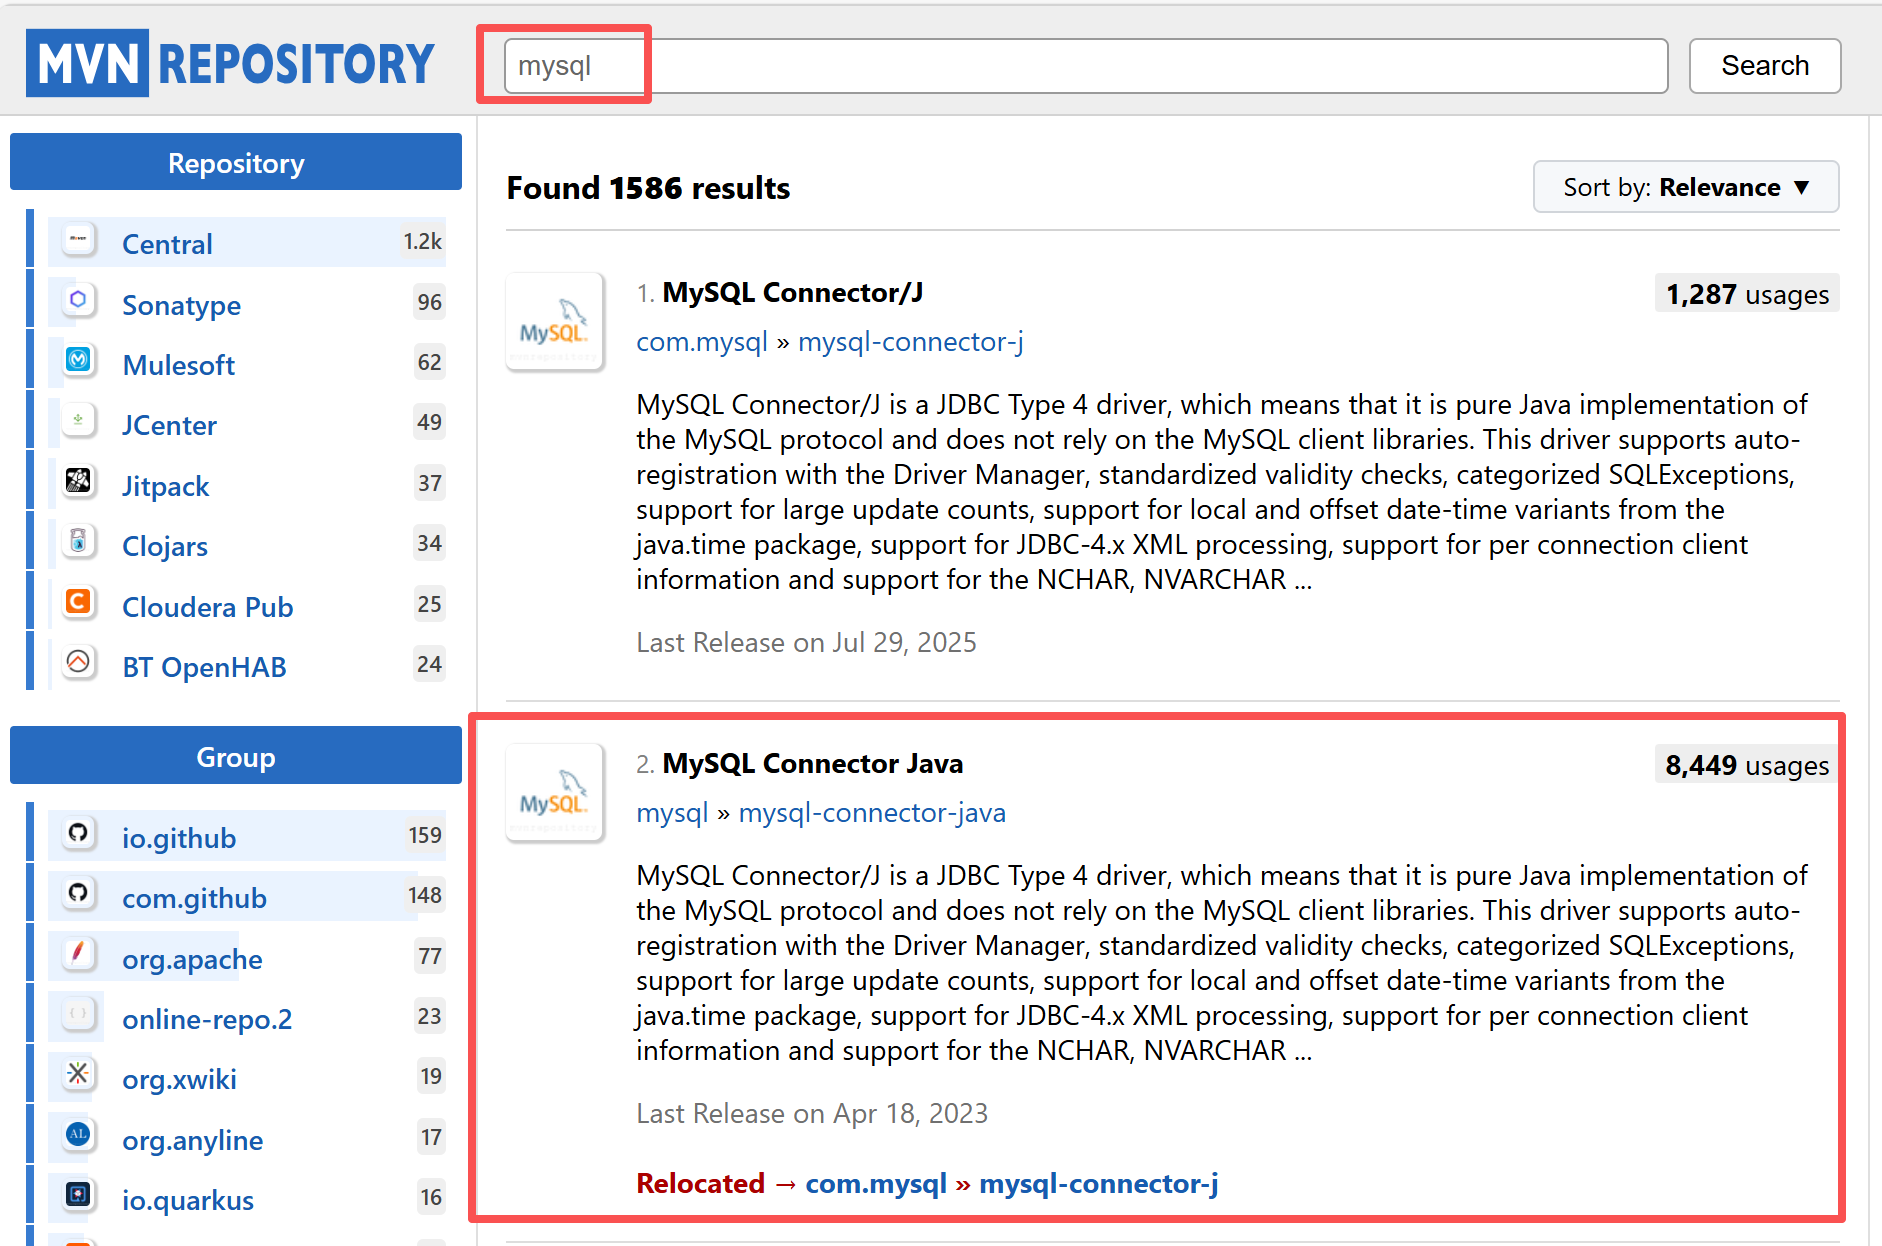The height and width of the screenshot is (1246, 1882).
Task: Click the JCenter repository icon
Action: [x=78, y=420]
